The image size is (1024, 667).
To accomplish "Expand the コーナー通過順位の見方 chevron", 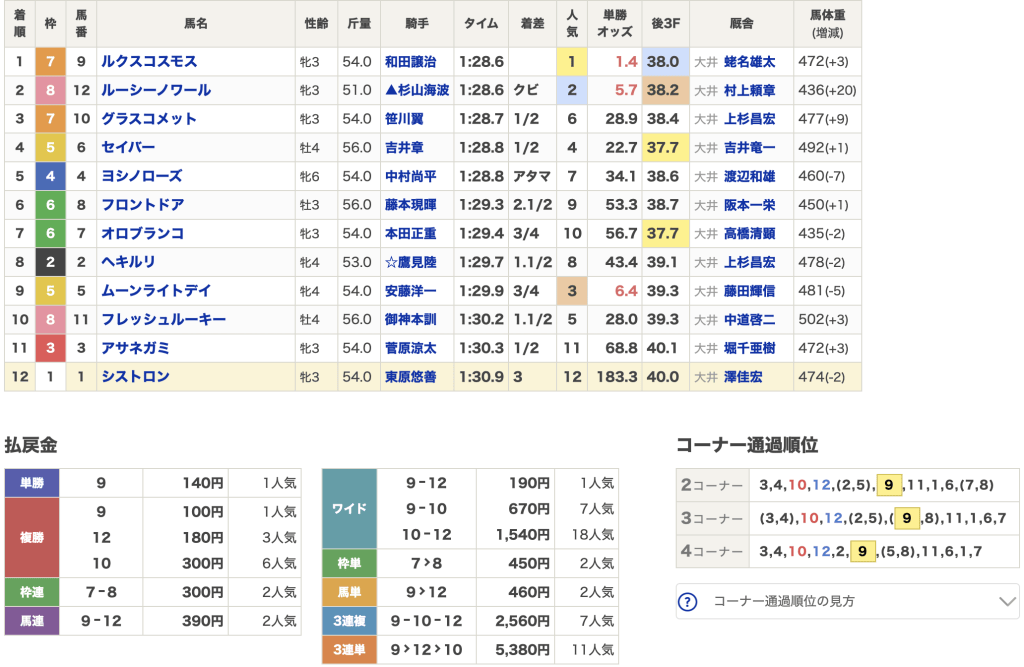I will point(1008,601).
